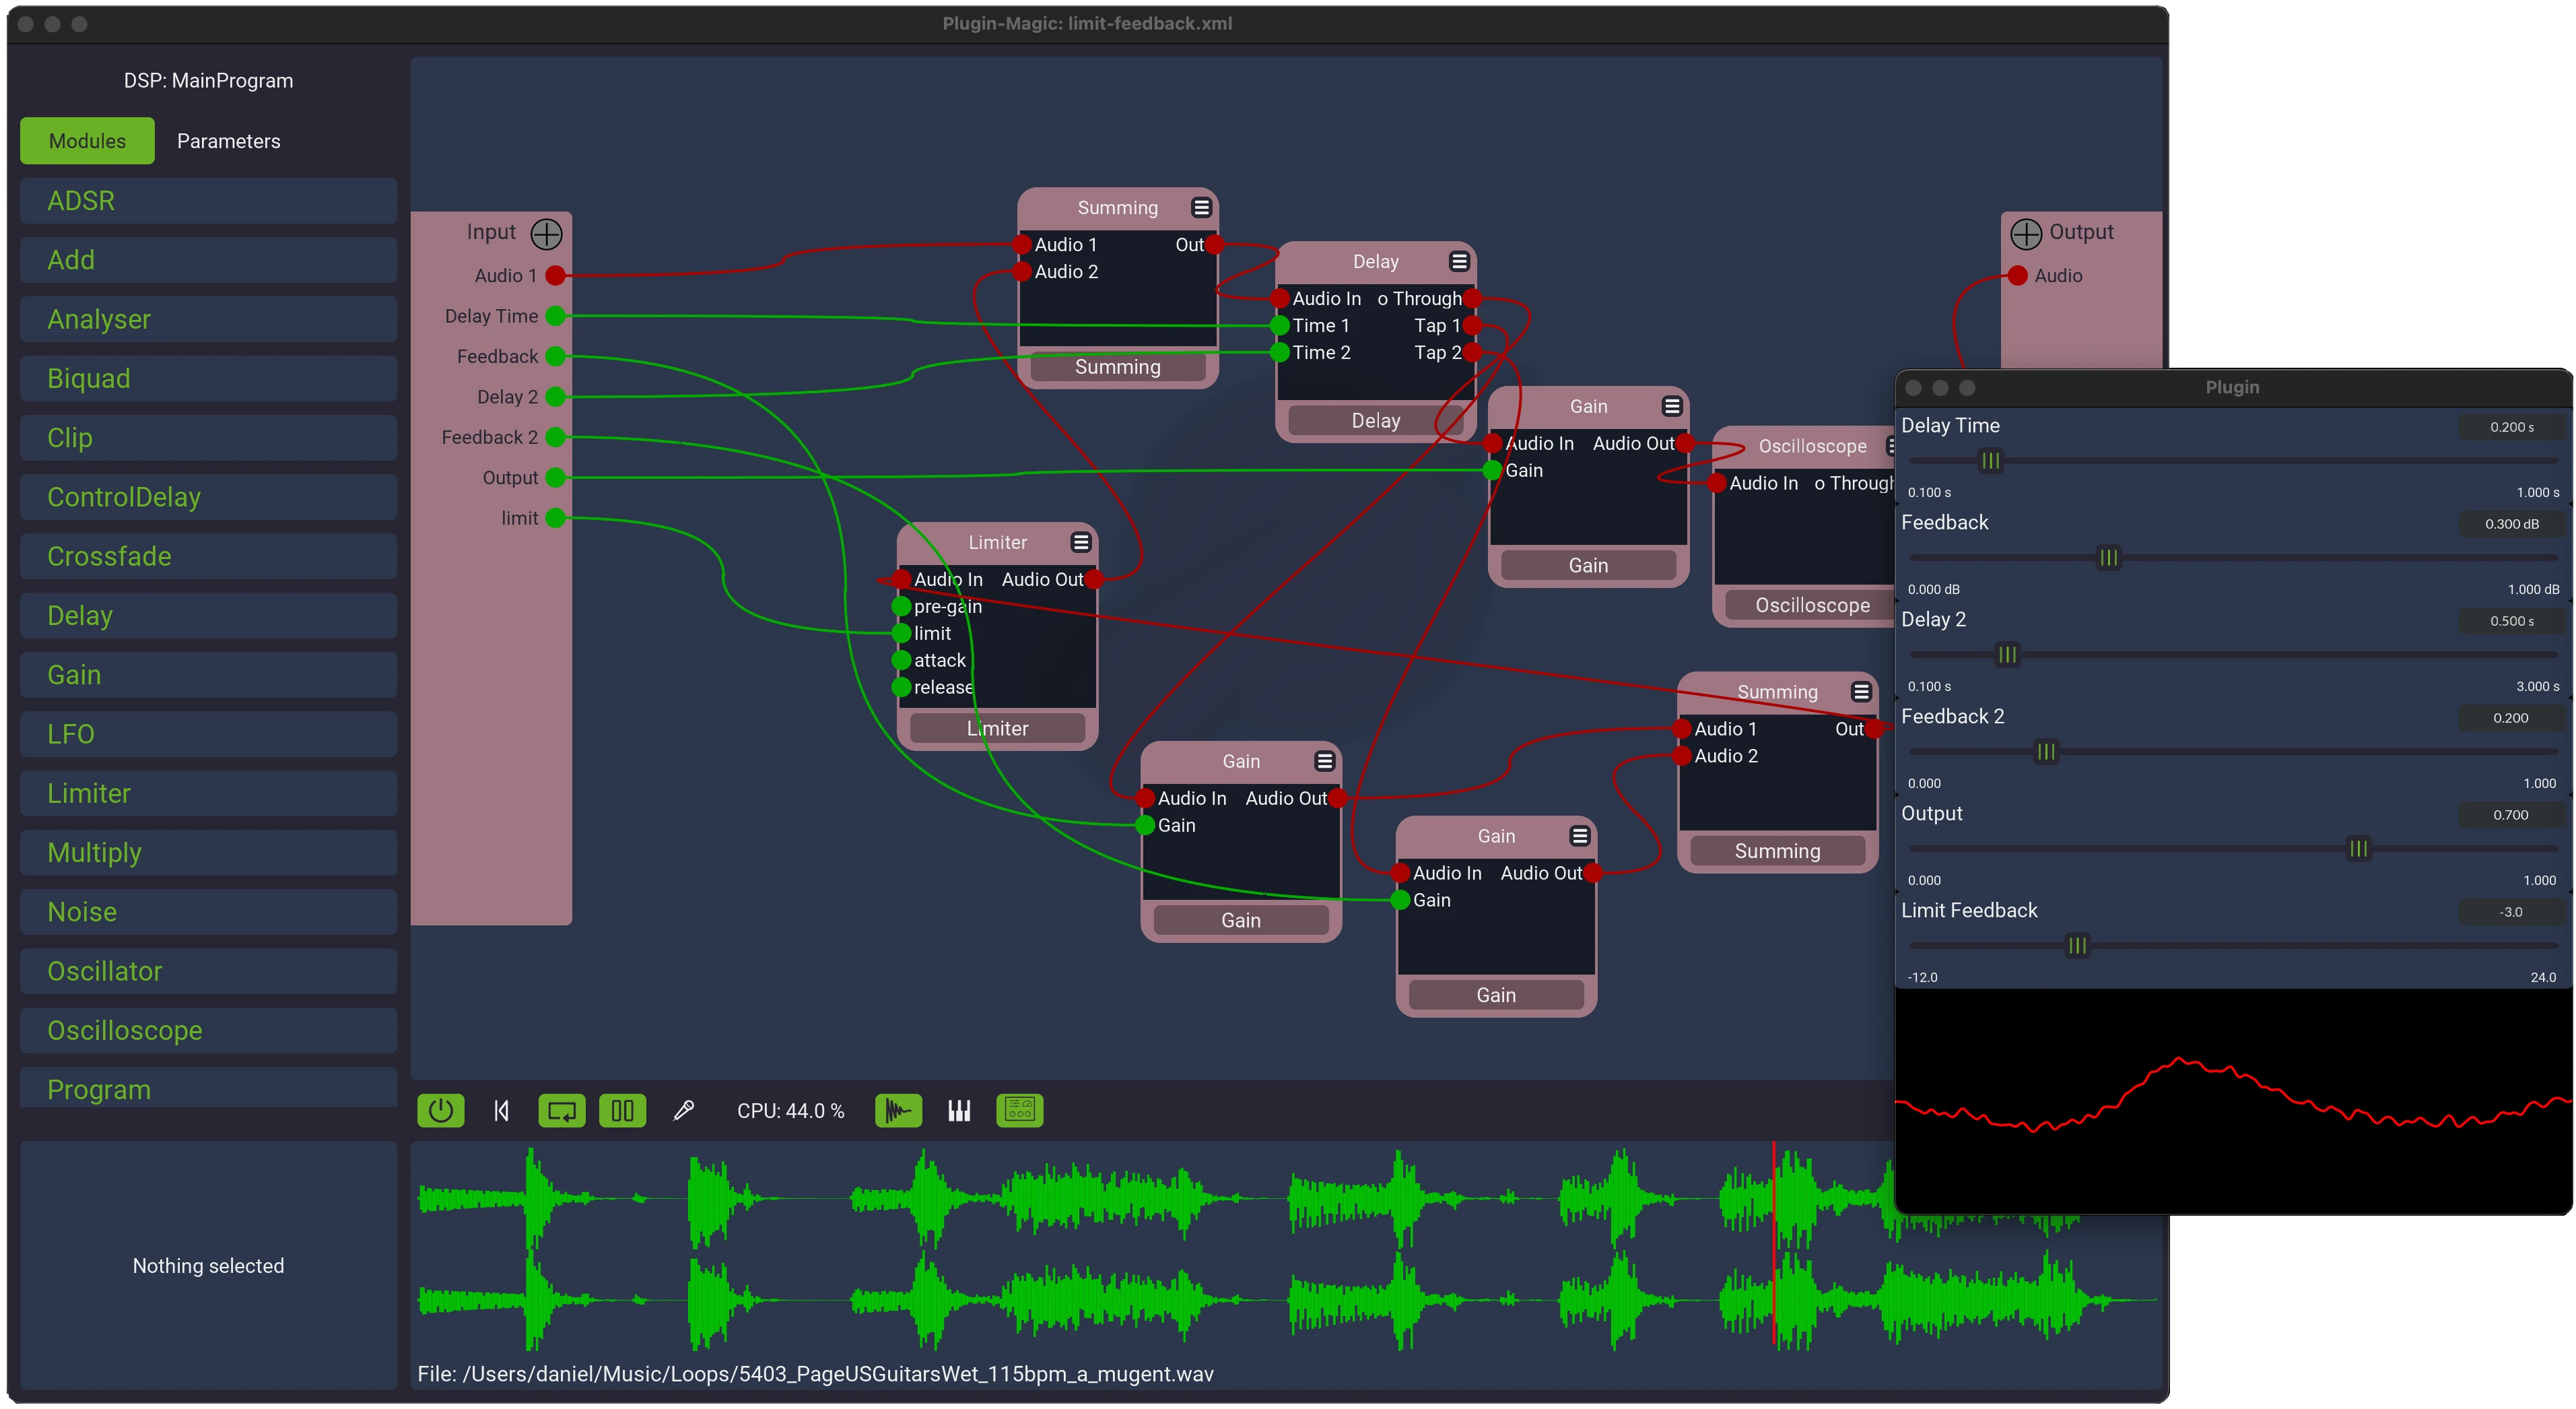
Task: Select the microphone input icon
Action: point(684,1110)
